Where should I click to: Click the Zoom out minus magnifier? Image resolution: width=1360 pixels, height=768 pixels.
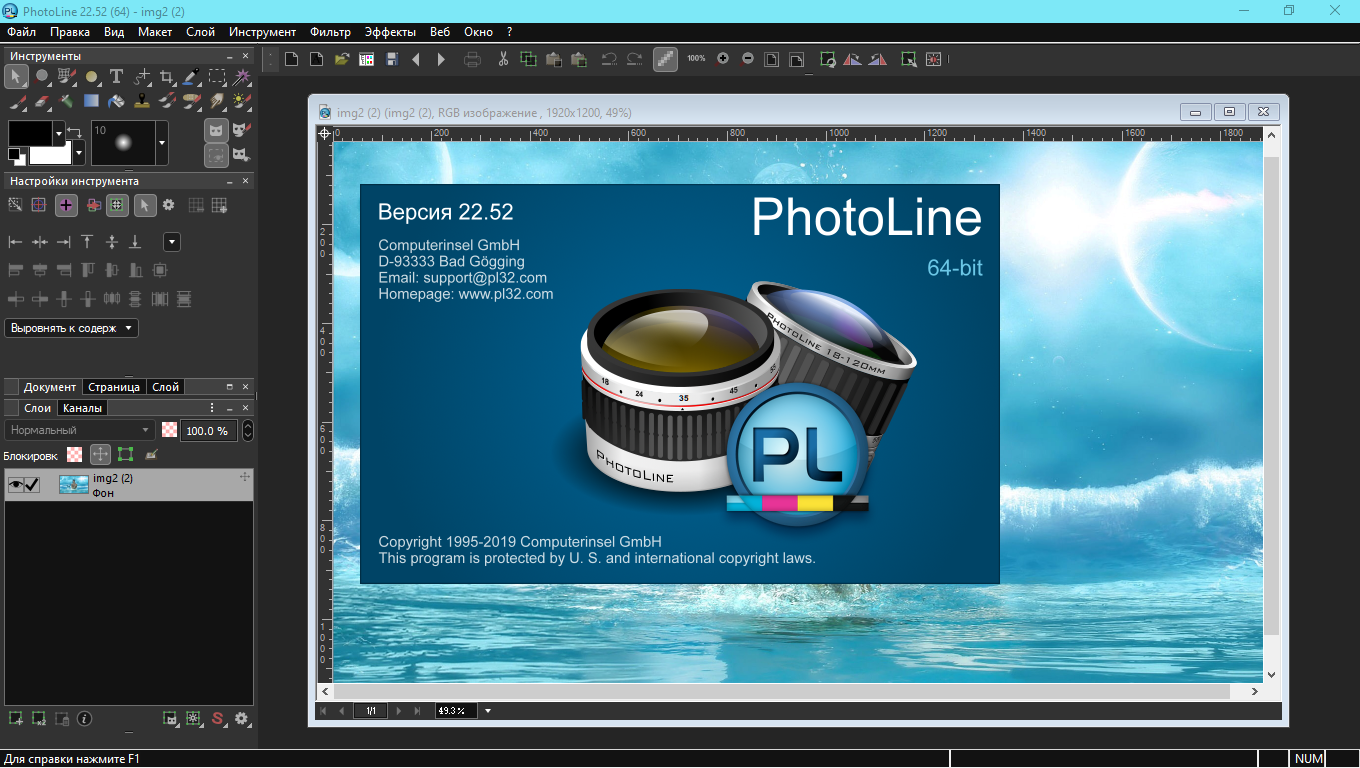[748, 59]
